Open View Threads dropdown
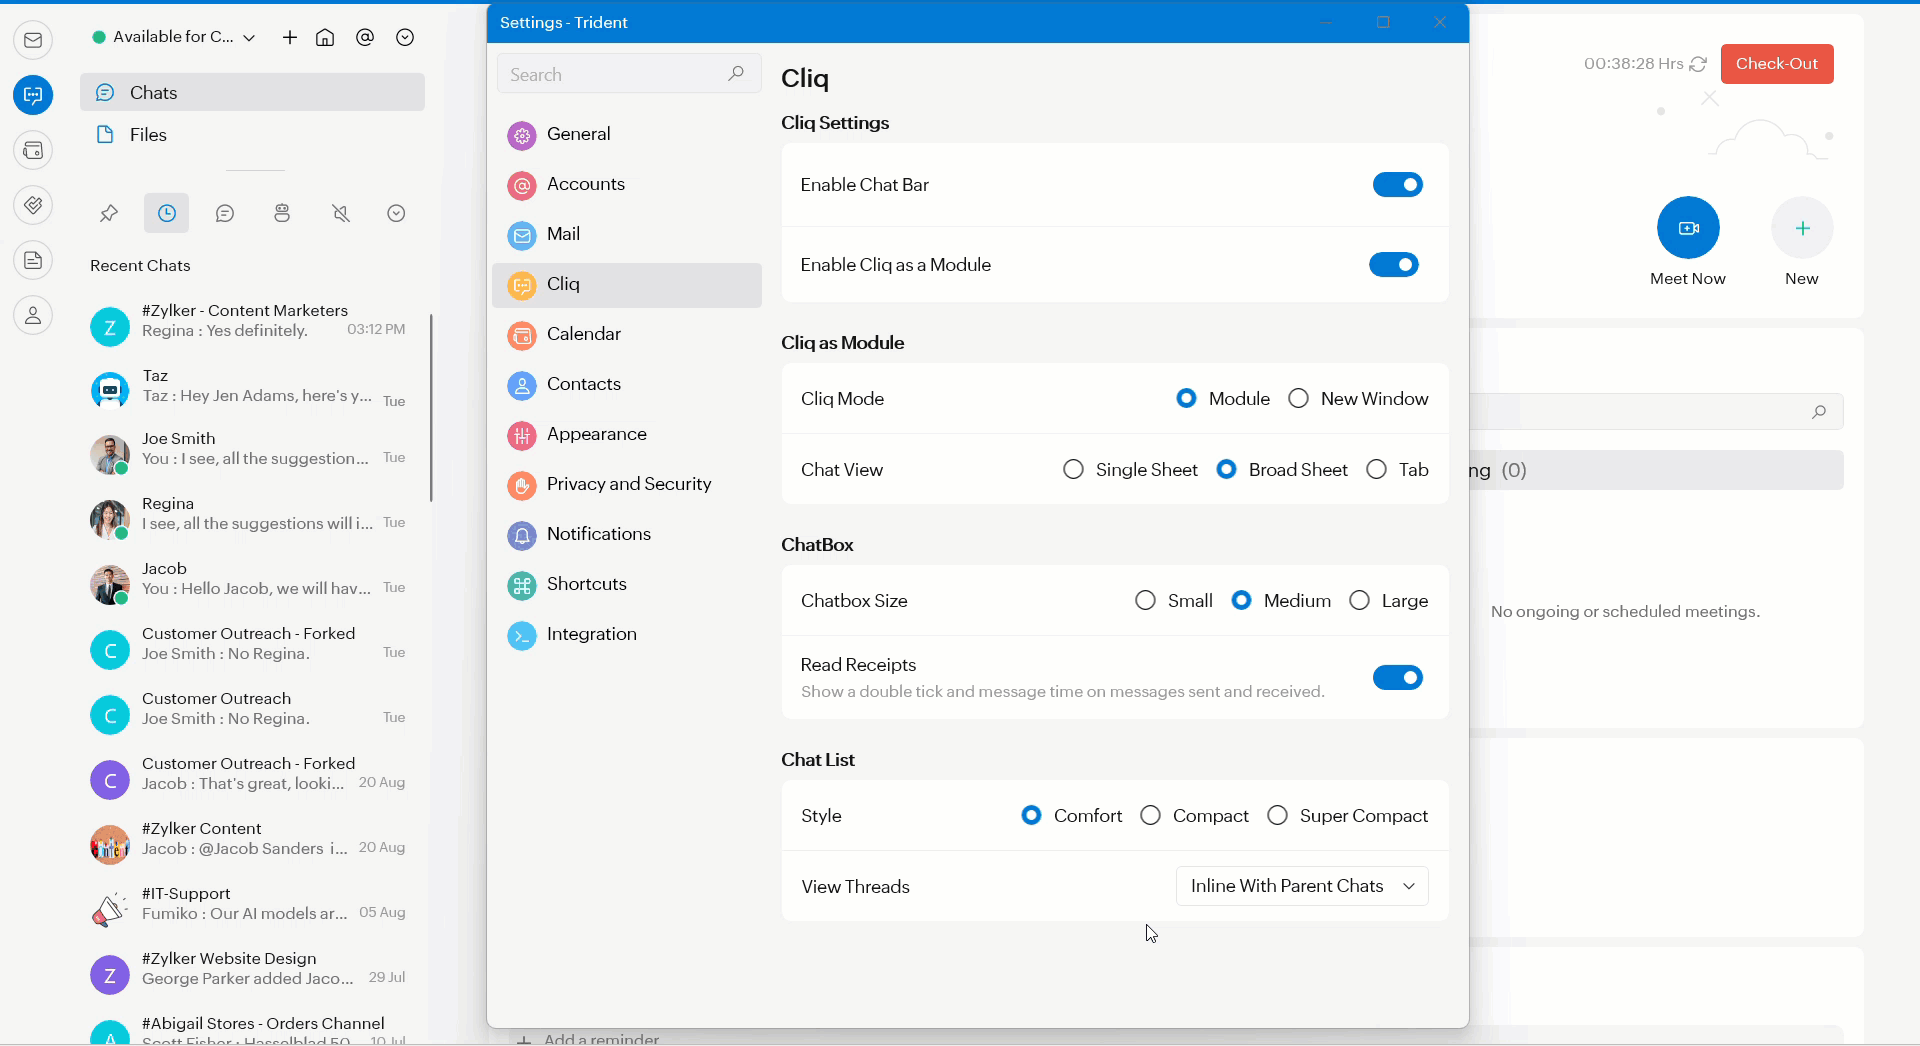This screenshot has height=1046, width=1920. tap(1302, 886)
